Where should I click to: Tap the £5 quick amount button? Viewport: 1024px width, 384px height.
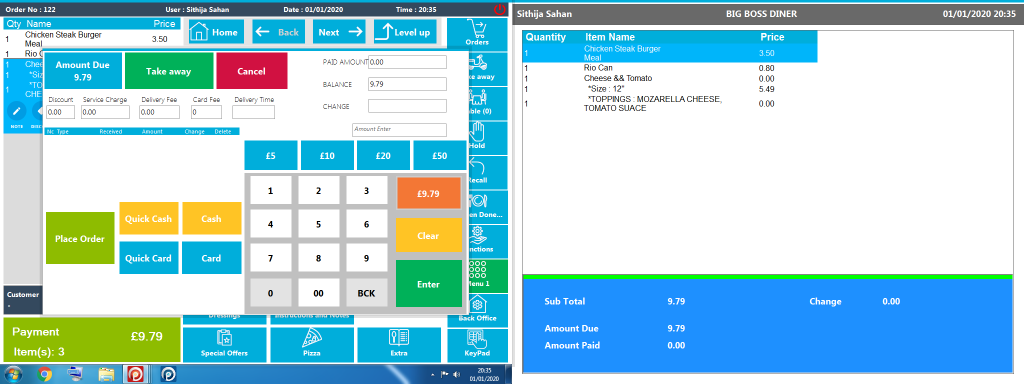[x=270, y=155]
